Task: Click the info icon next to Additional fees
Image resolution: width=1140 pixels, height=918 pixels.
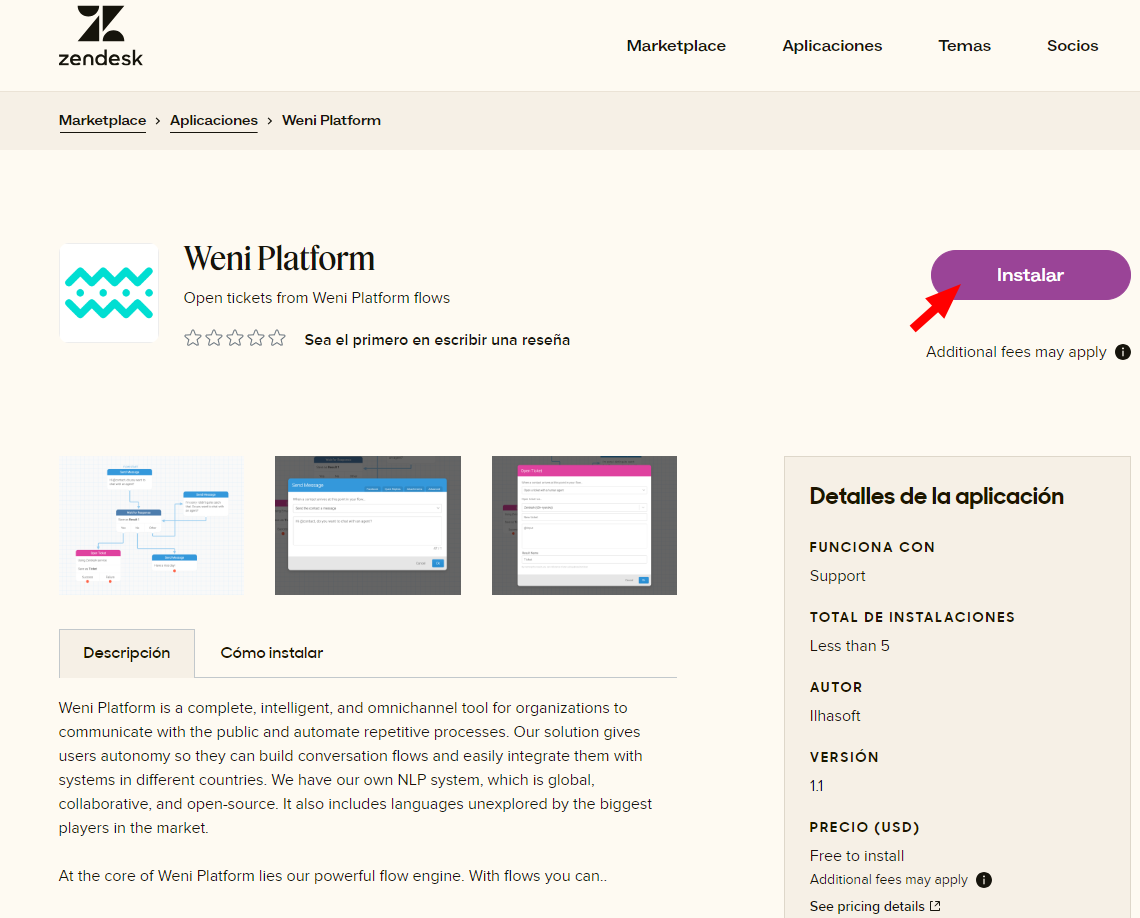Action: tap(1122, 352)
